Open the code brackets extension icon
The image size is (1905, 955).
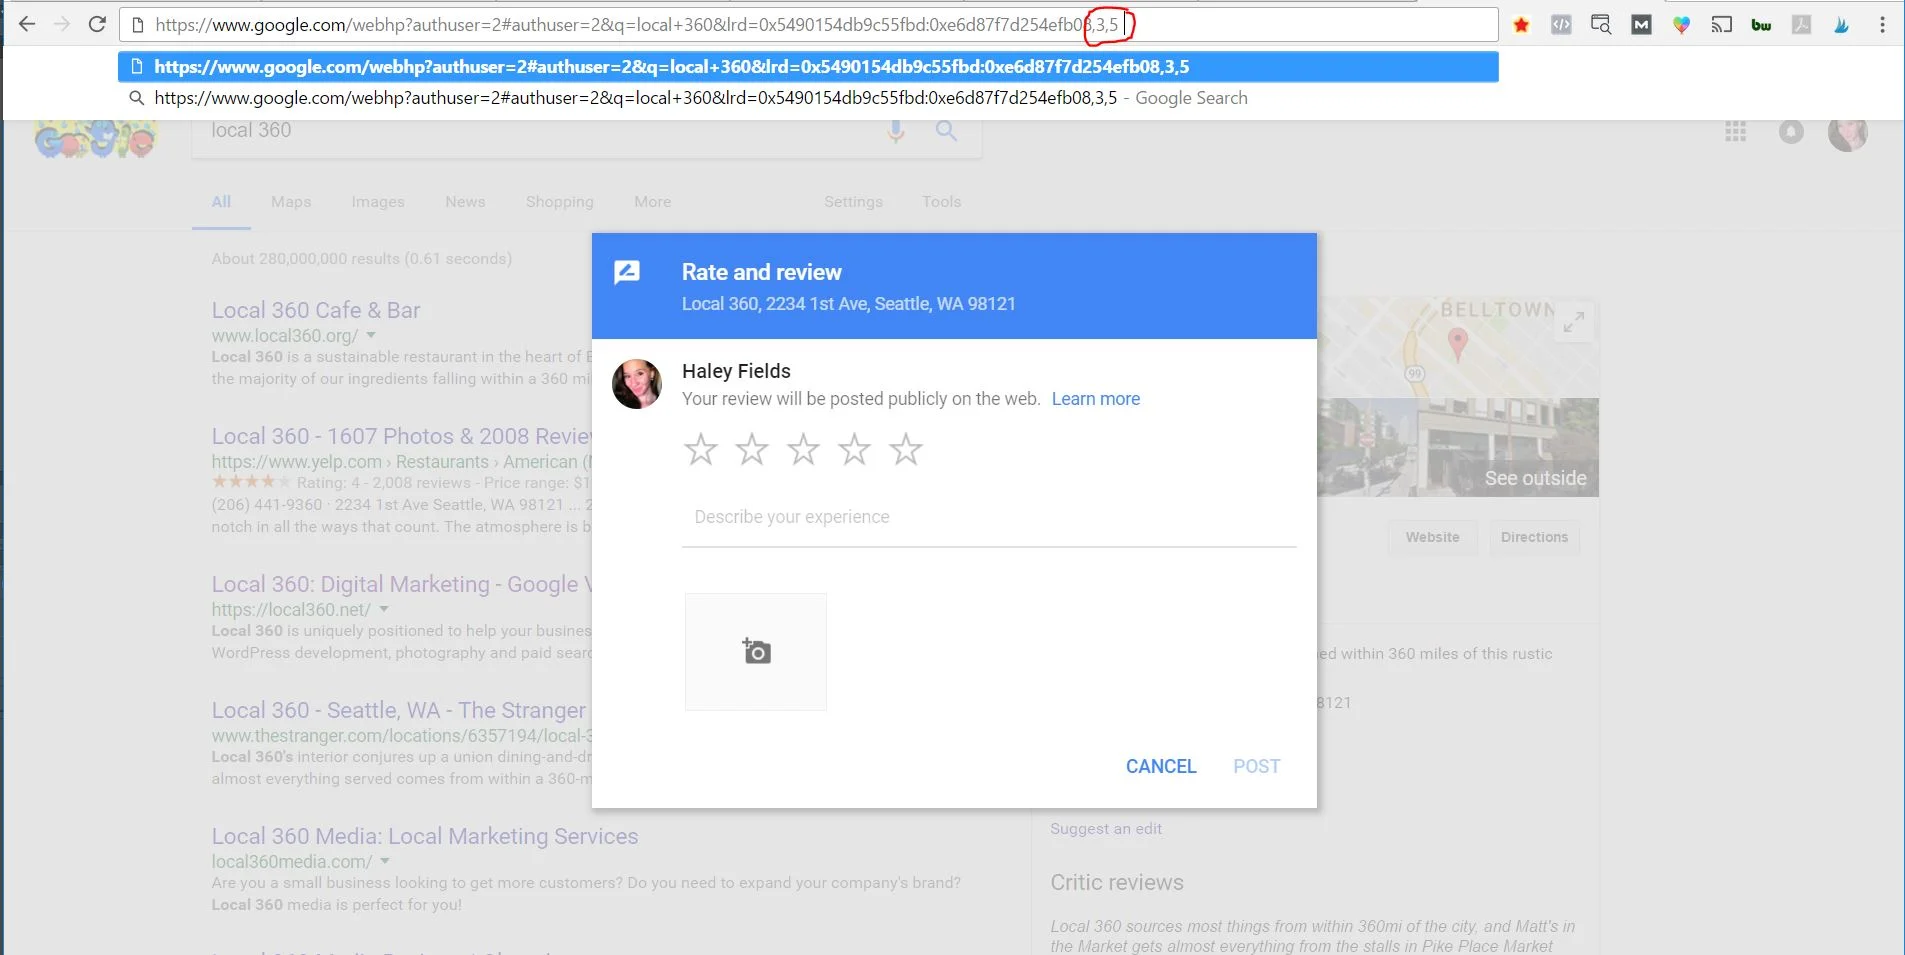(x=1561, y=25)
